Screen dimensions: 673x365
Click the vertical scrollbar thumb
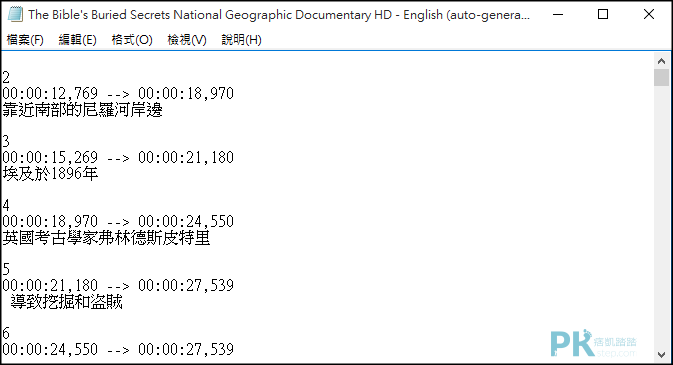click(x=661, y=78)
